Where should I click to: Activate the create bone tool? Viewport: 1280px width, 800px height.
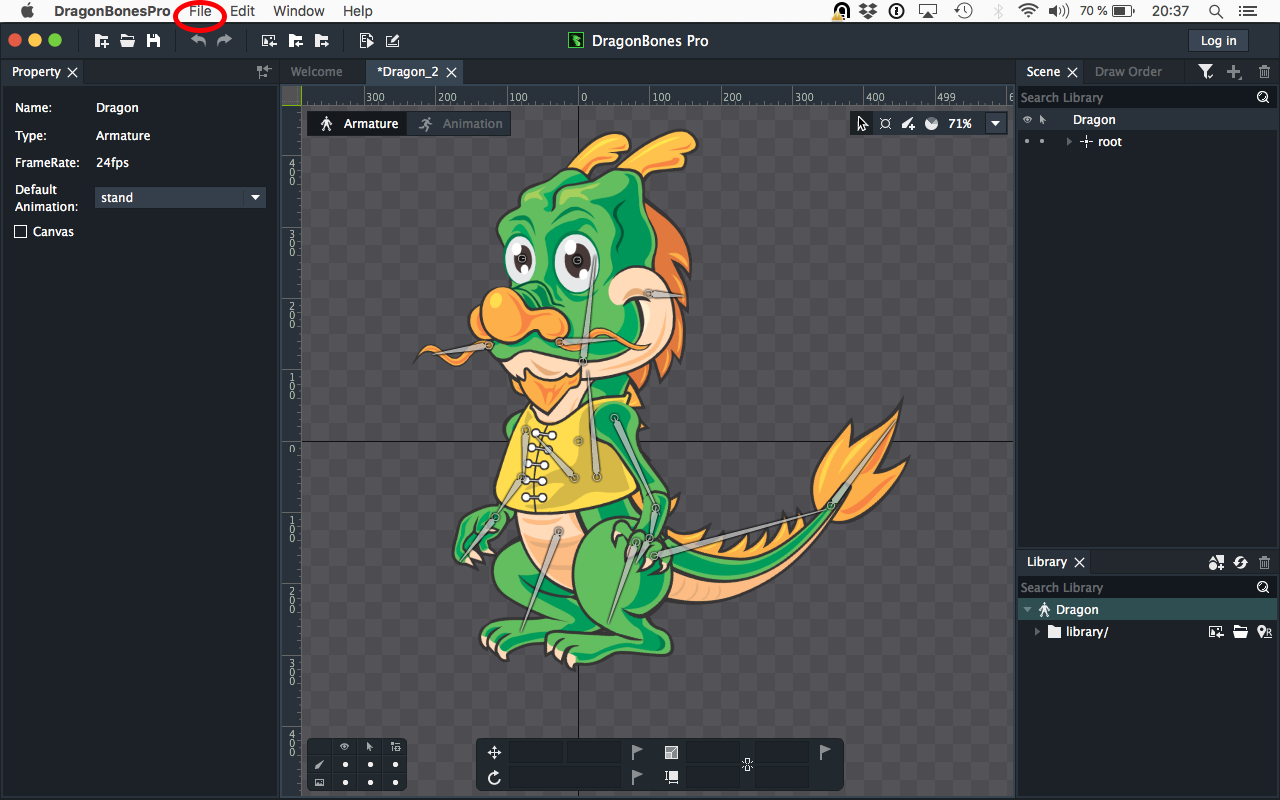(x=908, y=124)
